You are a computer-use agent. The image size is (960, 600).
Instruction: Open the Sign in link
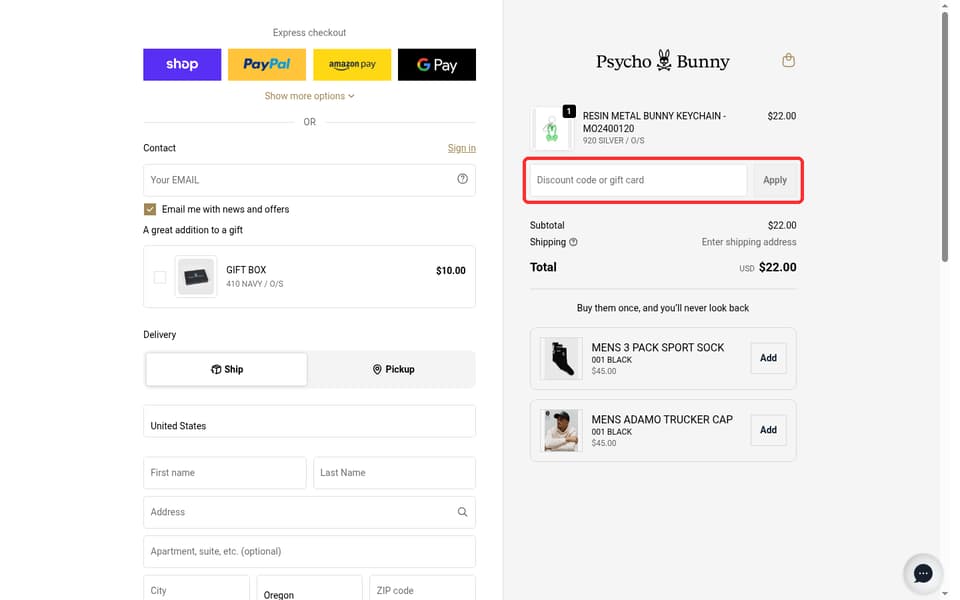point(462,148)
